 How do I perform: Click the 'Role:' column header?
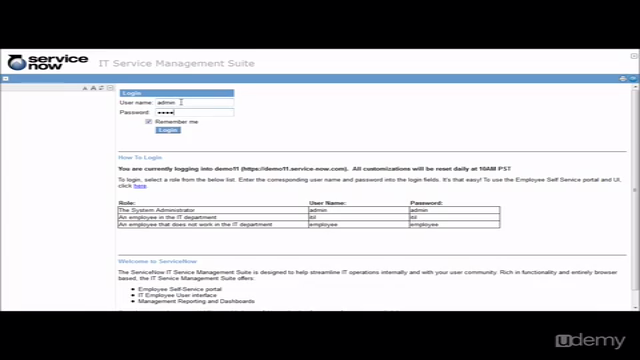pyautogui.click(x=127, y=203)
